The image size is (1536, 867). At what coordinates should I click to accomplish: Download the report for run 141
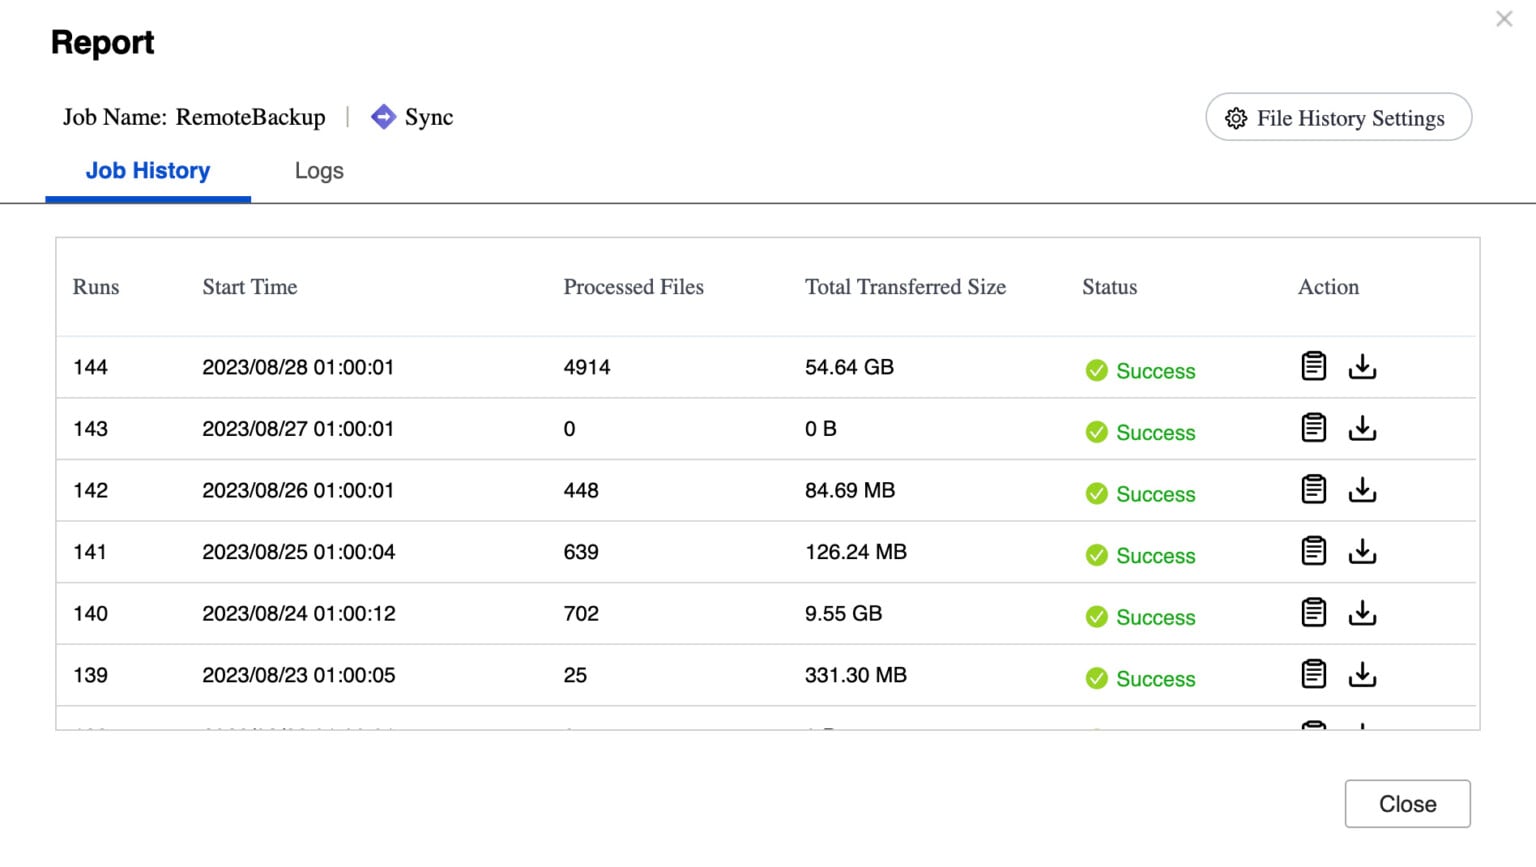(1362, 552)
